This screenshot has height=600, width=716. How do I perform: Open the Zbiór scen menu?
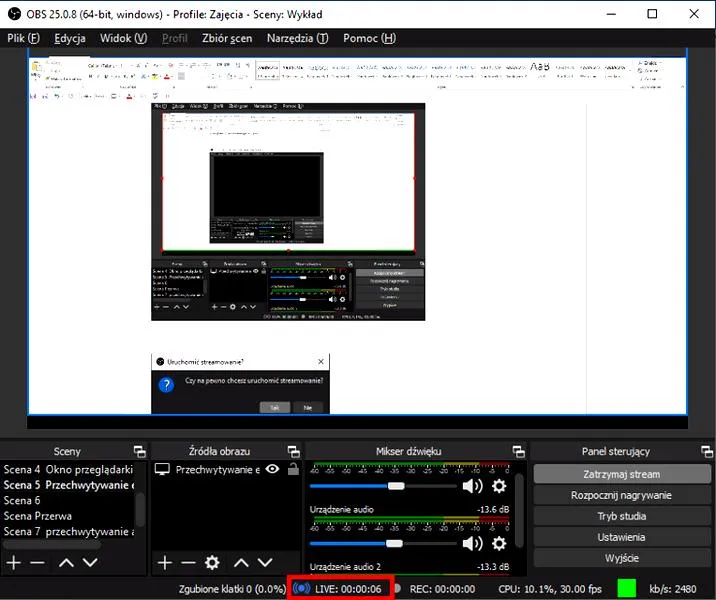tap(227, 38)
